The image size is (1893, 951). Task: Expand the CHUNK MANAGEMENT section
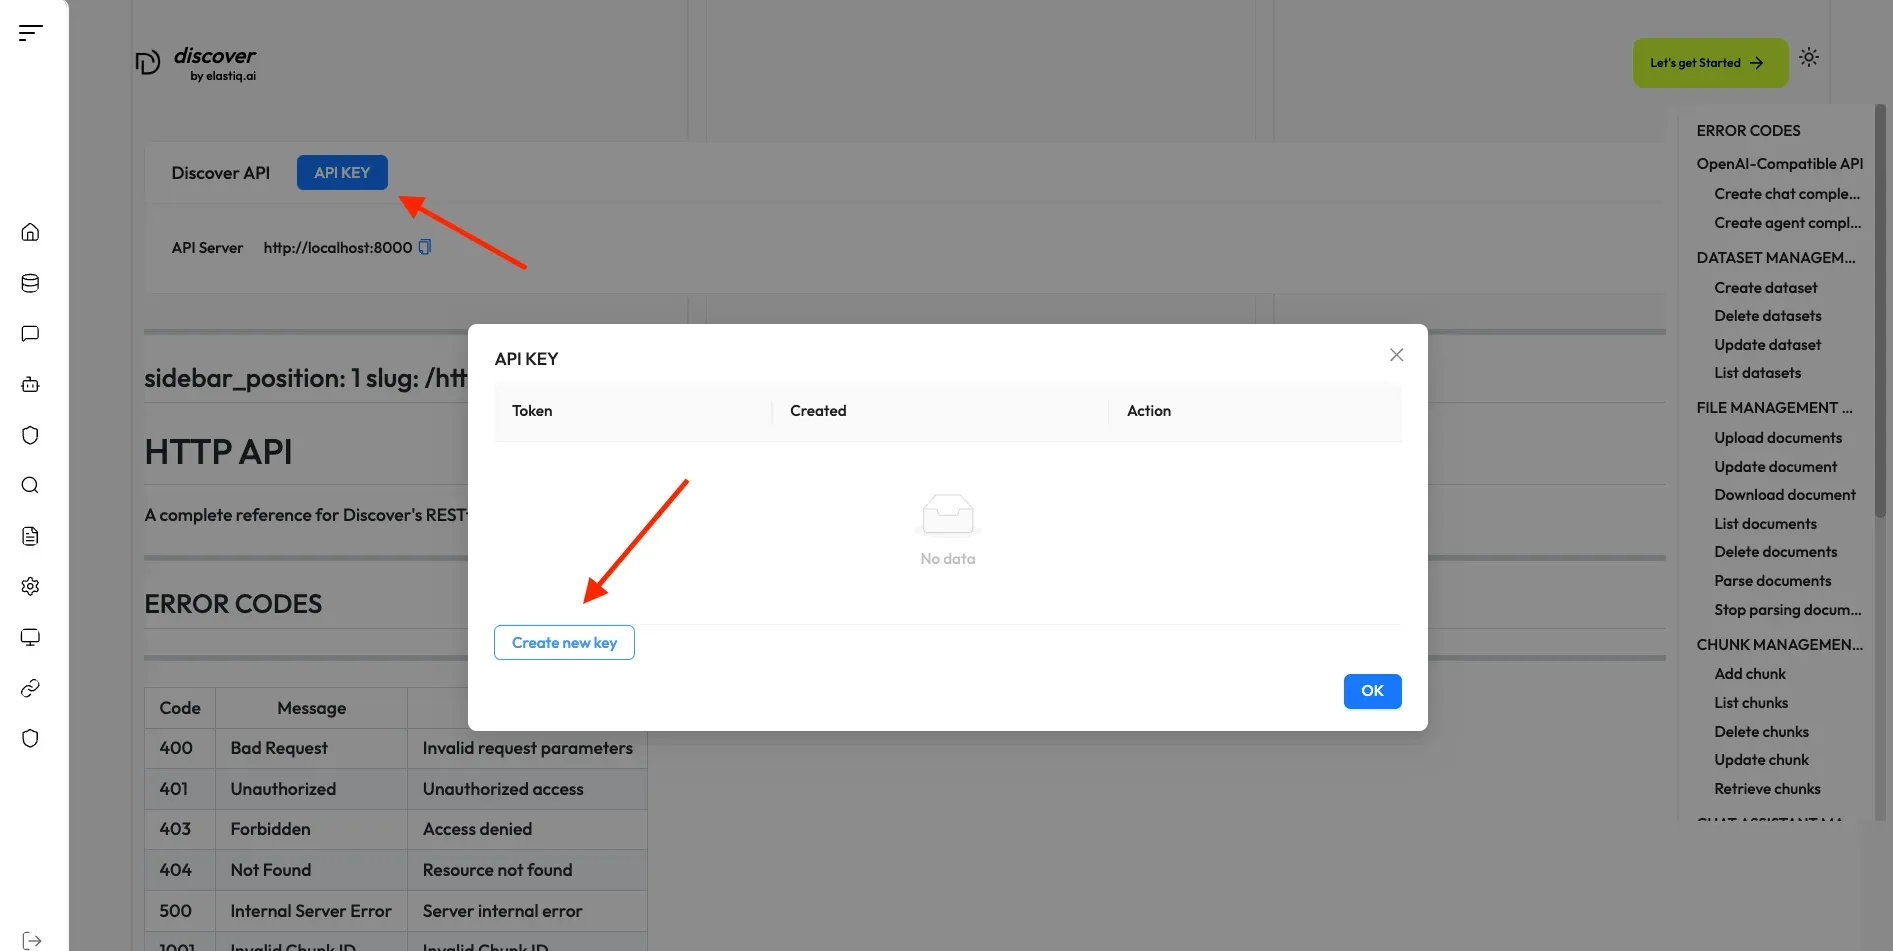[1779, 644]
